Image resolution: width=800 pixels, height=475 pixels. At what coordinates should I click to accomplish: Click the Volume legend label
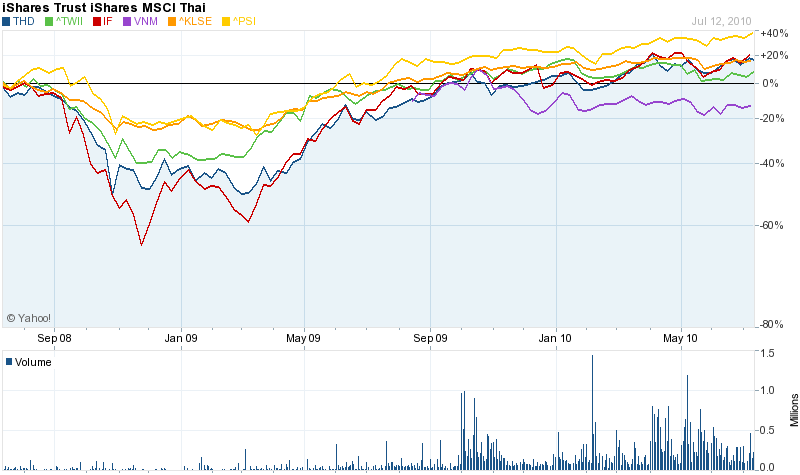click(x=33, y=362)
